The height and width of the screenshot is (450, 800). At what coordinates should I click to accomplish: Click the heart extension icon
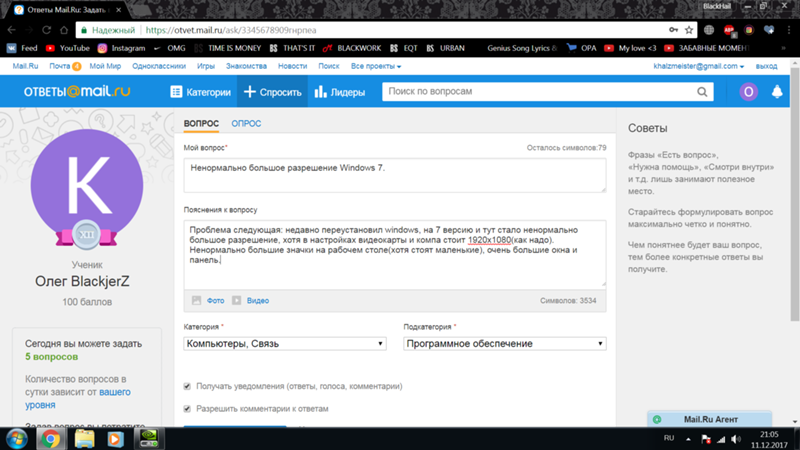[769, 30]
